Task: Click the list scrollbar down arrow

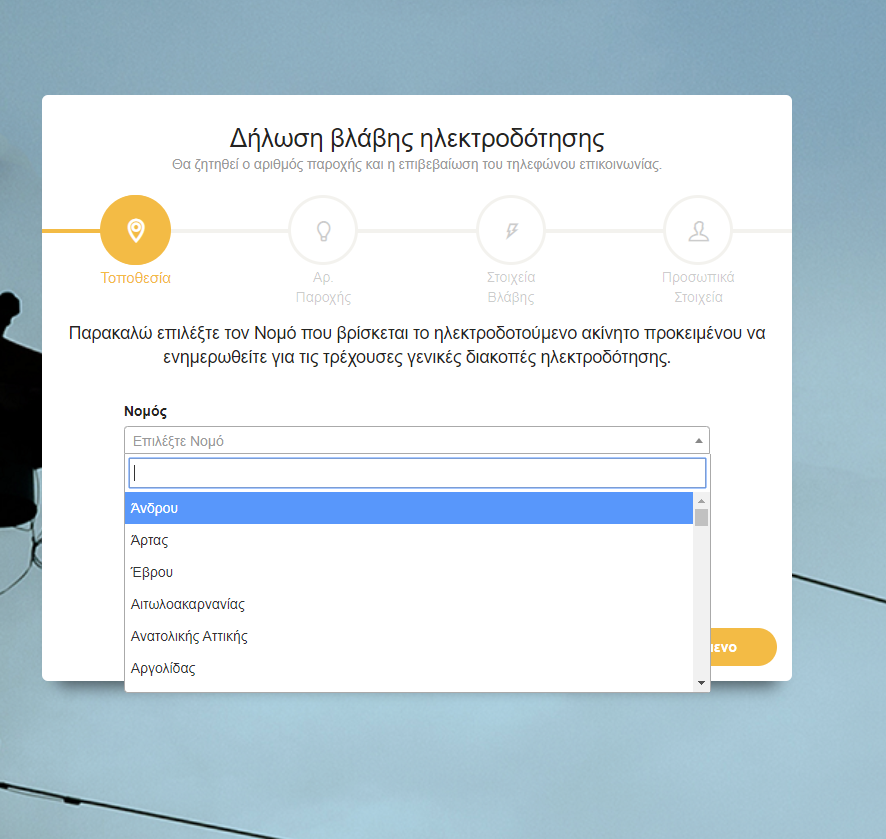Action: tap(701, 682)
